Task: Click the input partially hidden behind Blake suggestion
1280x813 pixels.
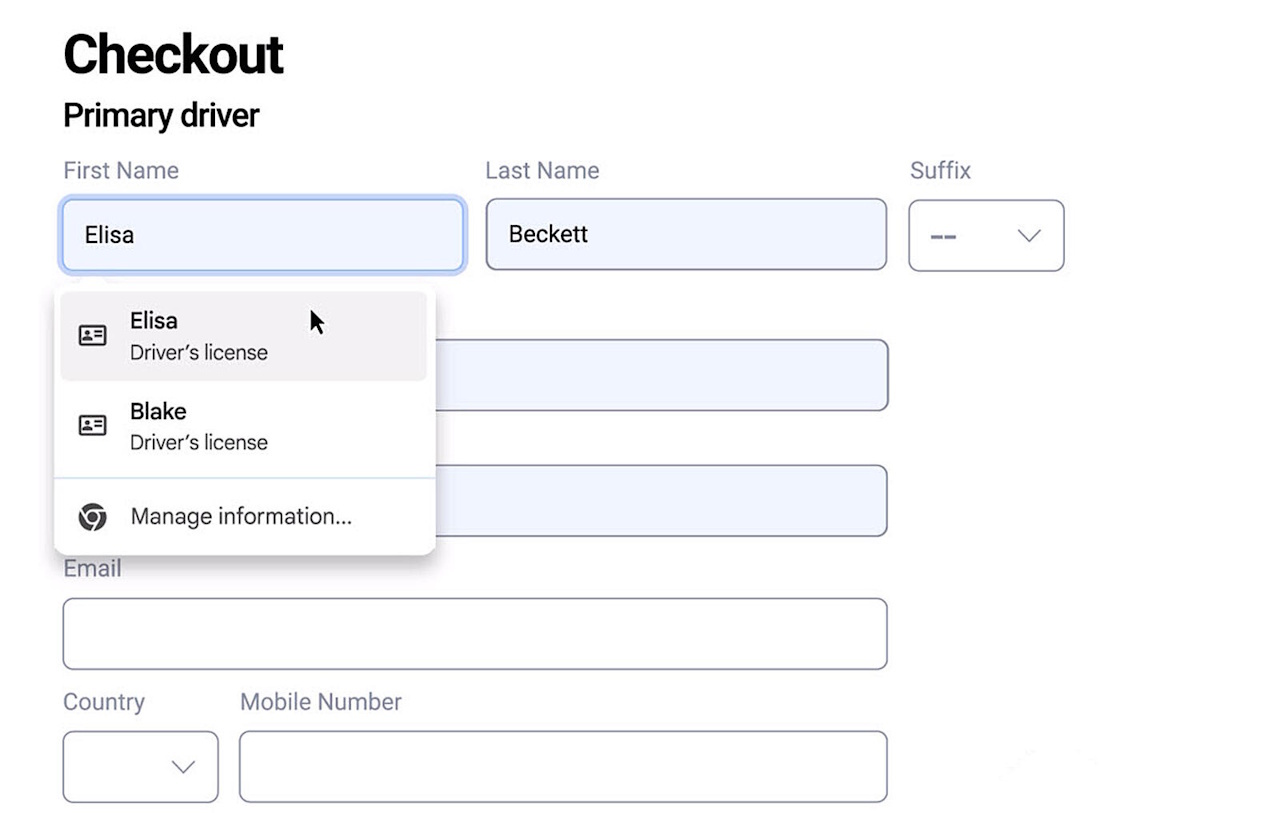Action: [660, 375]
